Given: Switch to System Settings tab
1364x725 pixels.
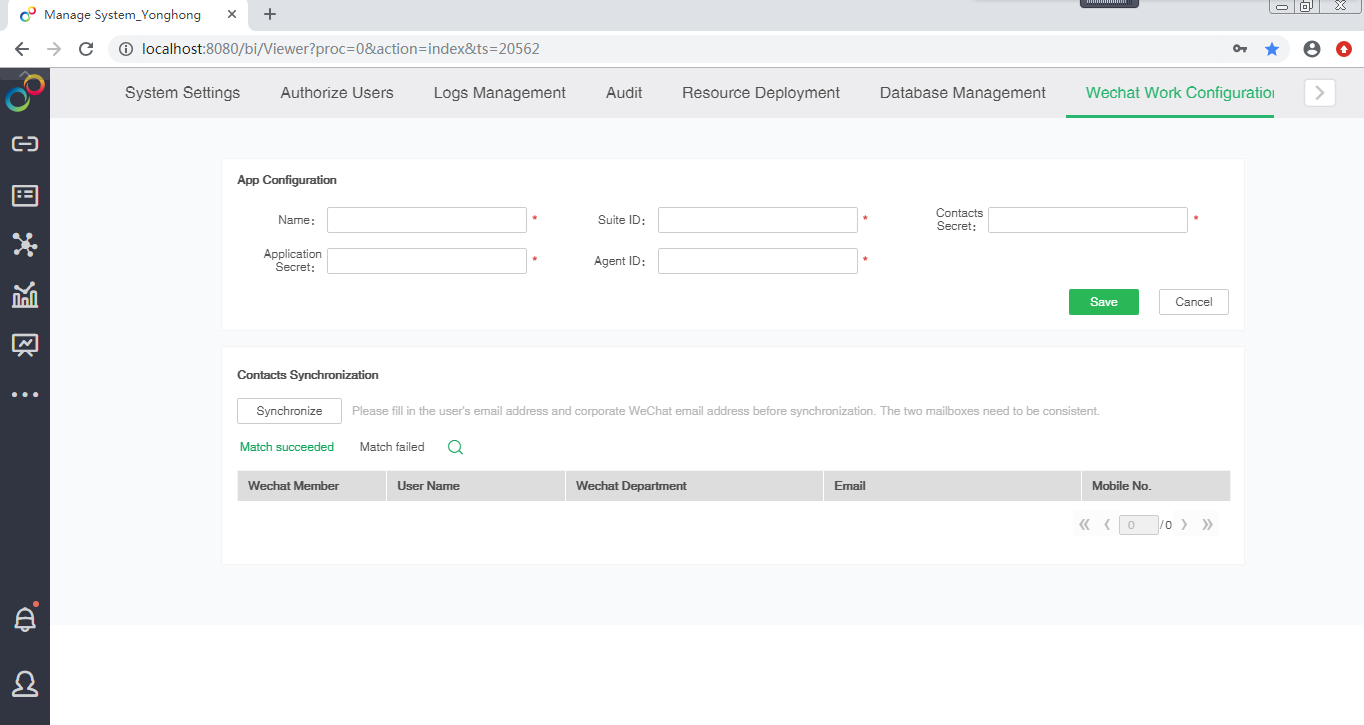Looking at the screenshot, I should pos(182,93).
